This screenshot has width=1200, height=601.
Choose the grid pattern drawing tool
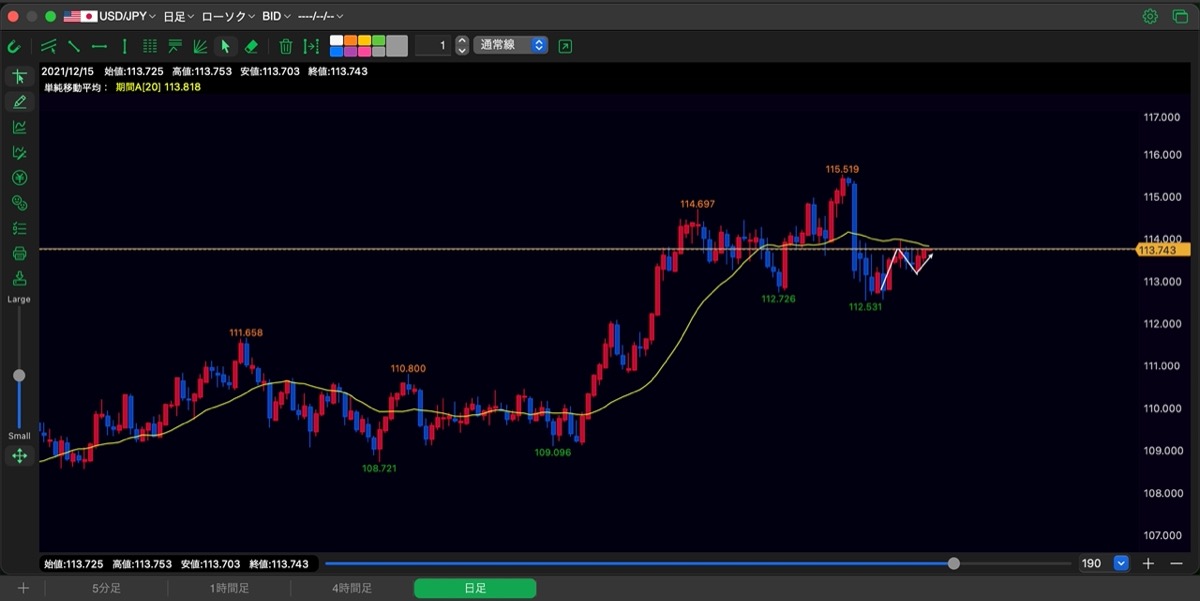click(x=150, y=46)
